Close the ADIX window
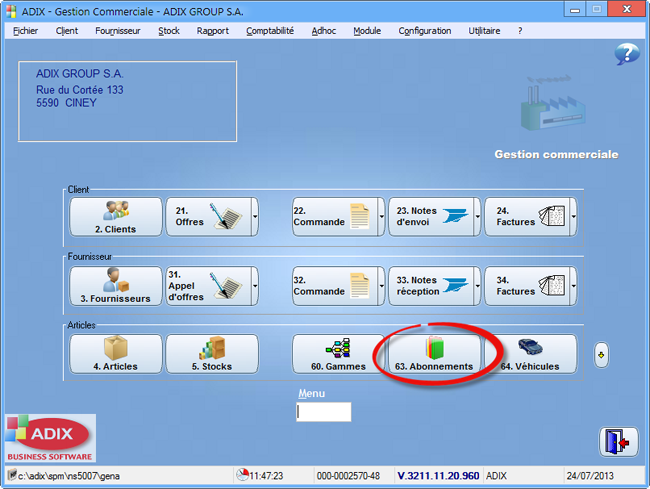Viewport: 650px width, 489px height. coord(627,9)
